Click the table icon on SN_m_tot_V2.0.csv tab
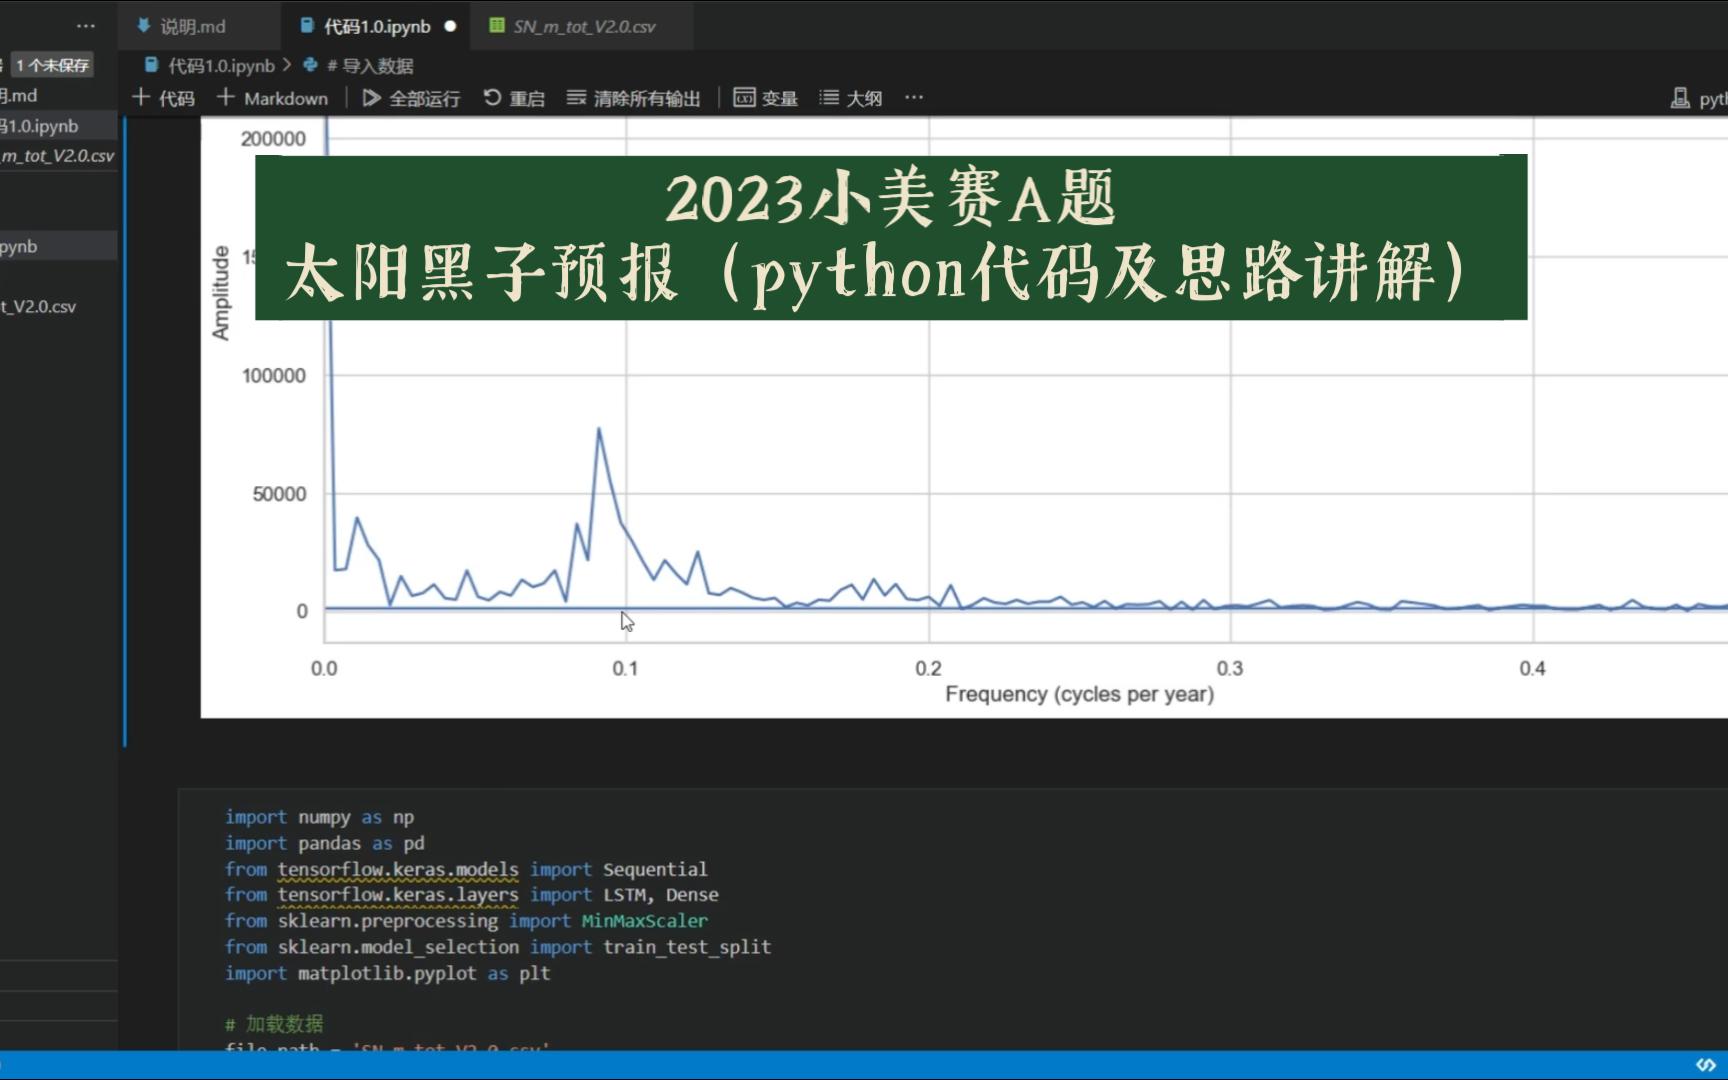The width and height of the screenshot is (1728, 1080). click(497, 26)
